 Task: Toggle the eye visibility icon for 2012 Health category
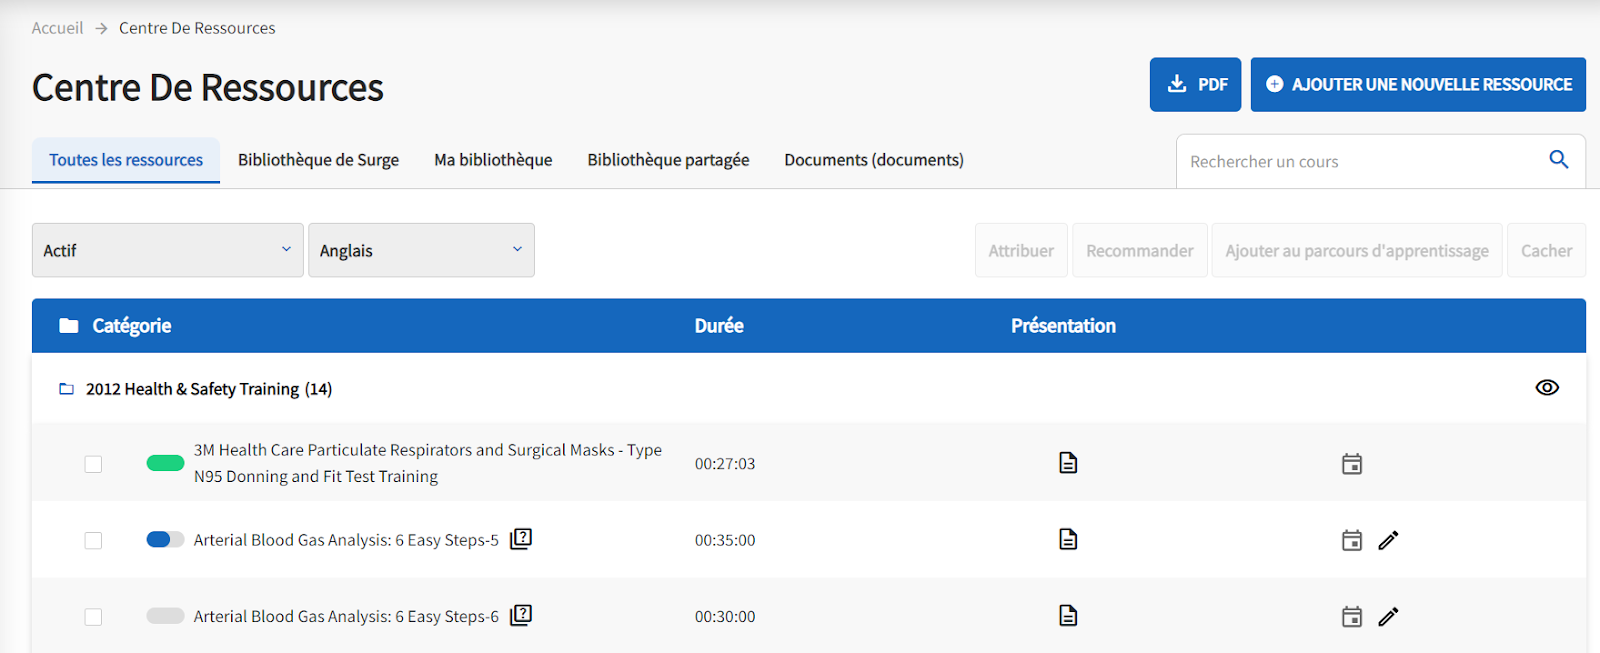pyautogui.click(x=1546, y=388)
